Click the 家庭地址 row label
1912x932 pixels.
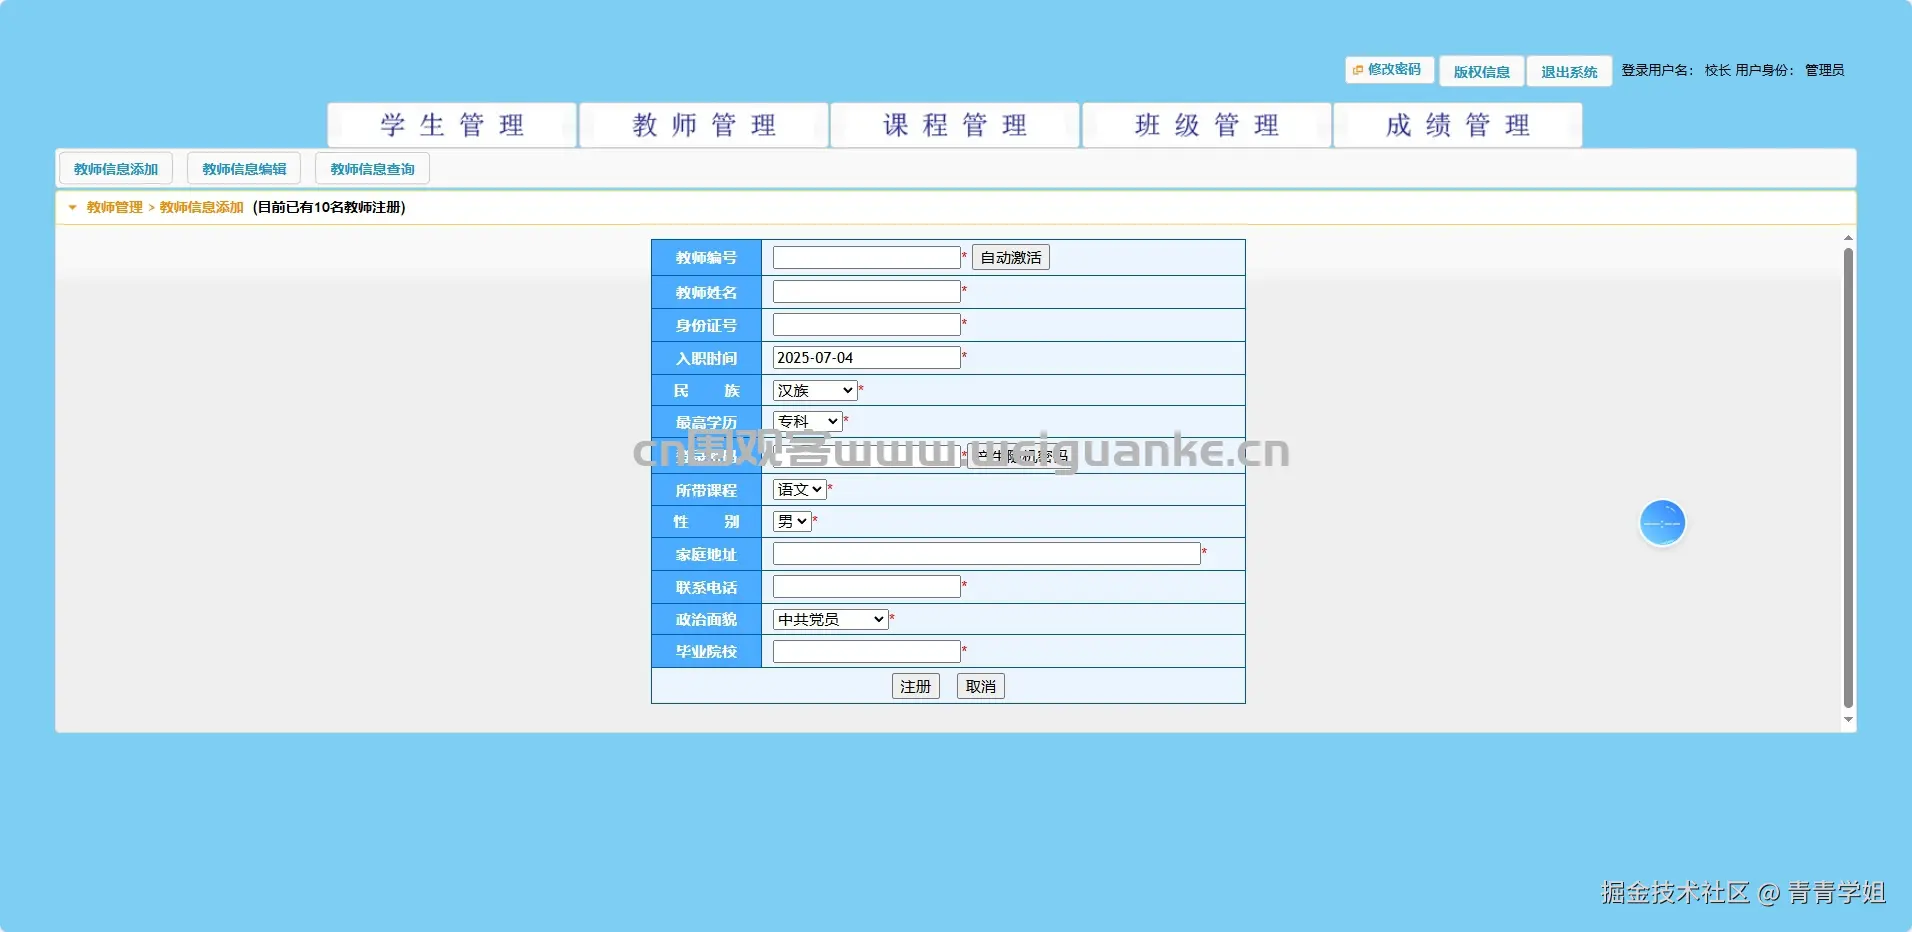706,554
